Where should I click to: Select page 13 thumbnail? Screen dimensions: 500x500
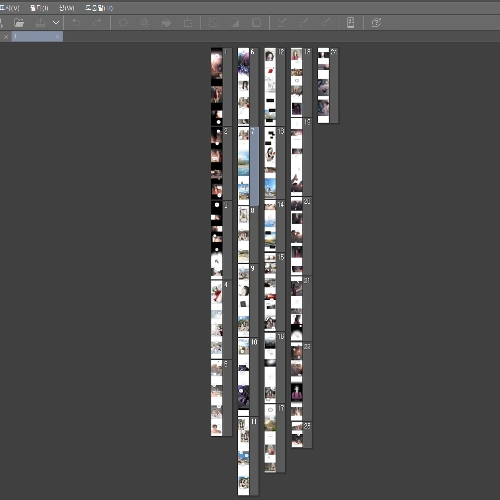click(275, 163)
